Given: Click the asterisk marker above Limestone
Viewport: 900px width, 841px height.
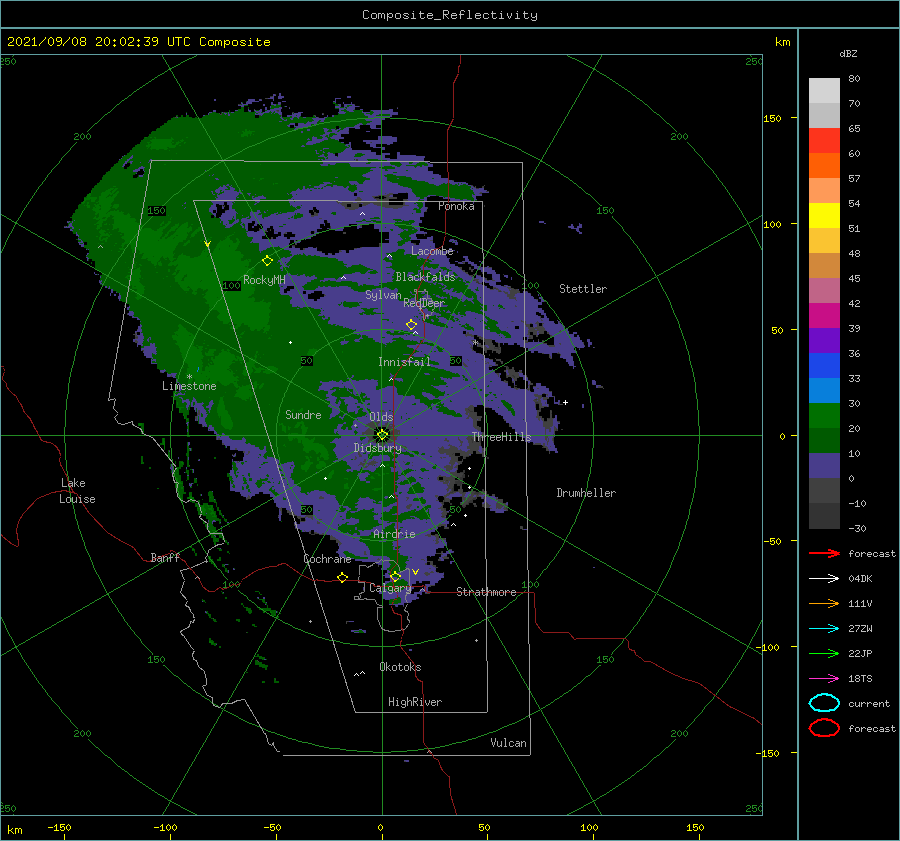Looking at the screenshot, I should [x=189, y=377].
